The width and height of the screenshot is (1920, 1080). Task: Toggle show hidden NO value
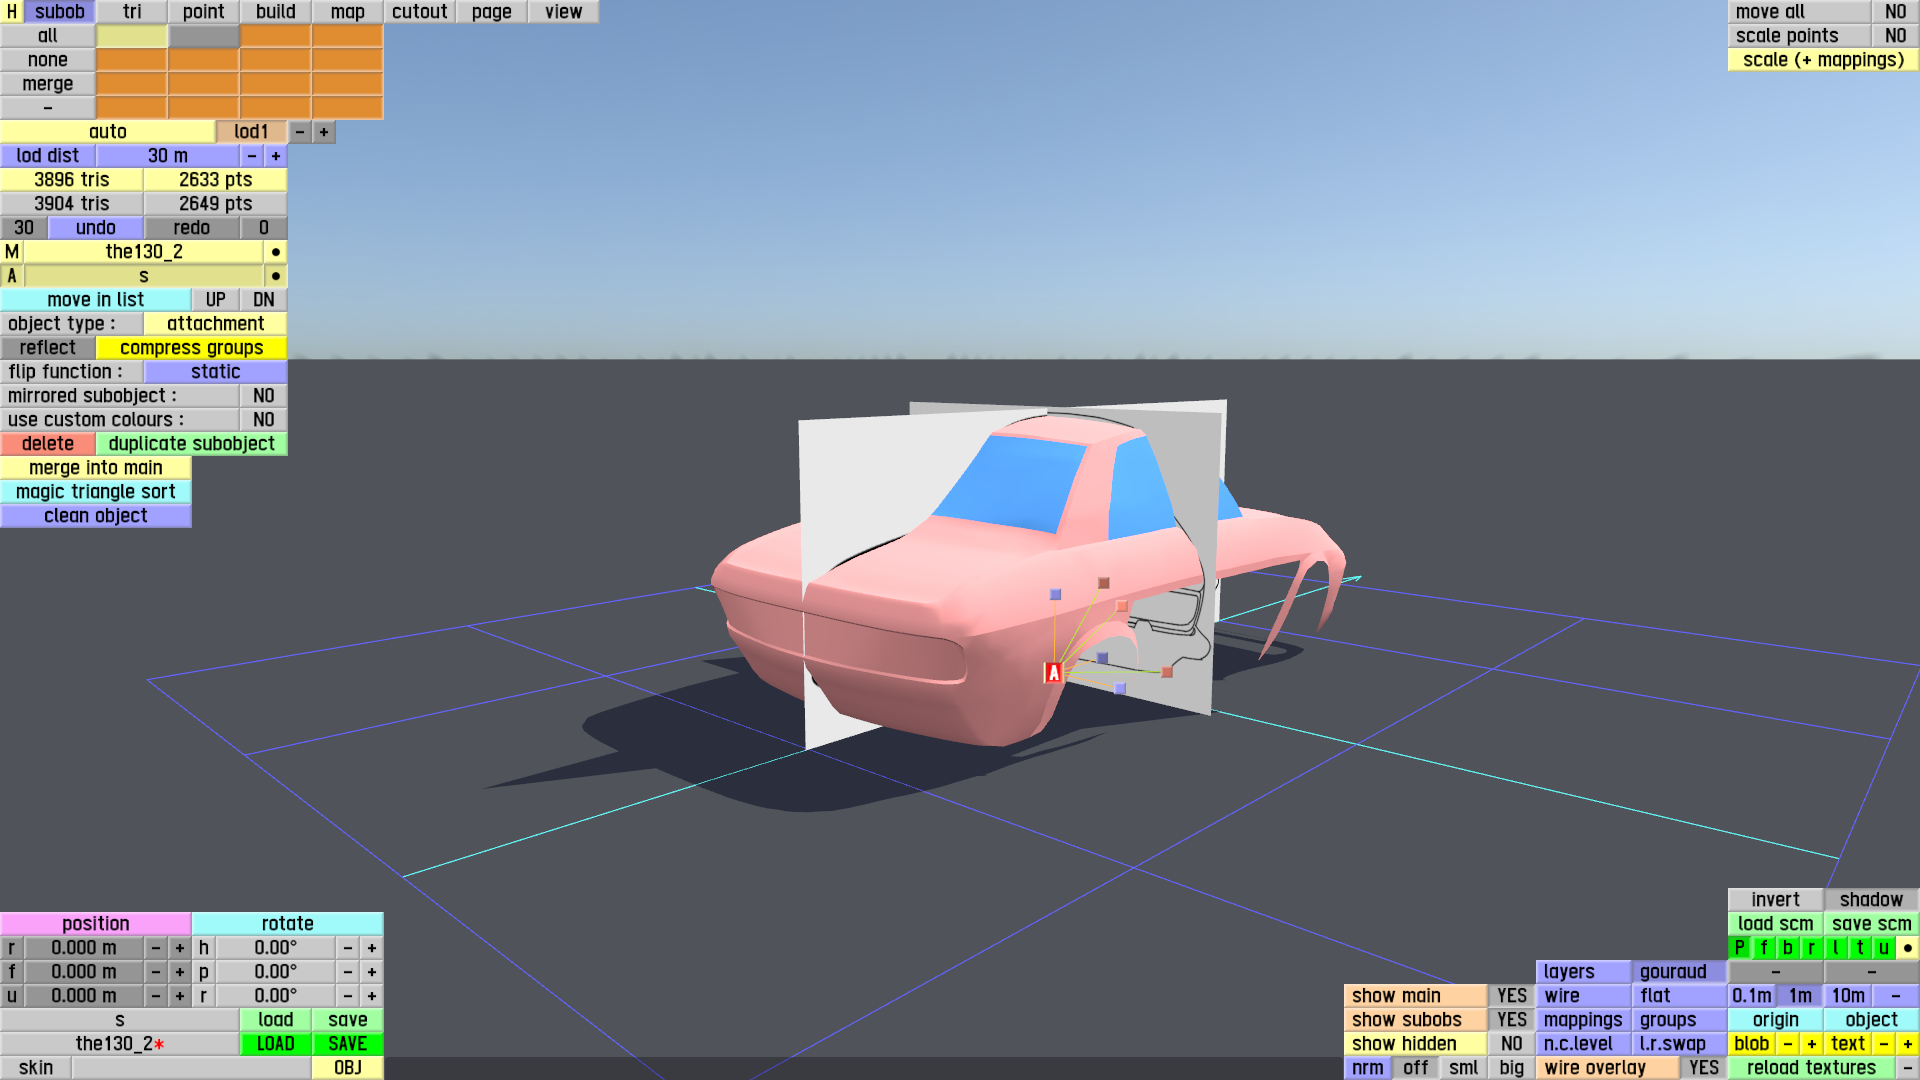tap(1511, 1044)
